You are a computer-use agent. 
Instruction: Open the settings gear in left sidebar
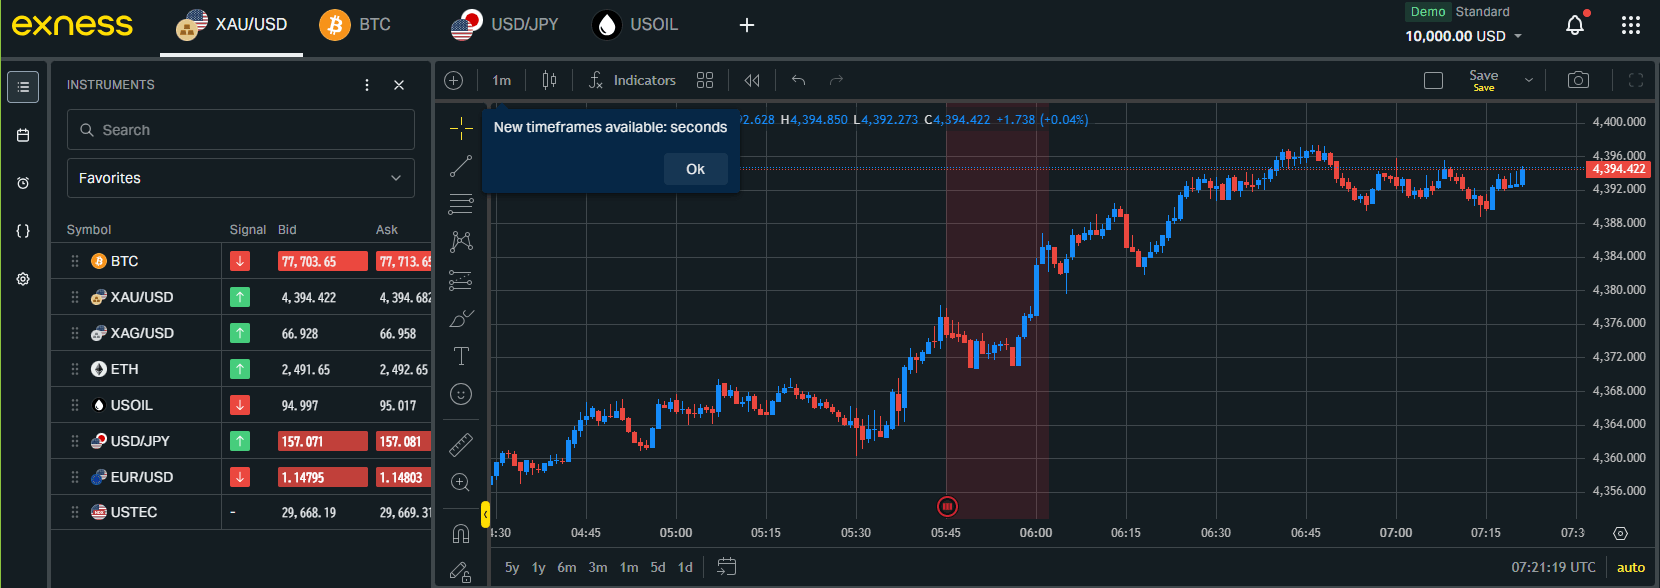coord(23,279)
